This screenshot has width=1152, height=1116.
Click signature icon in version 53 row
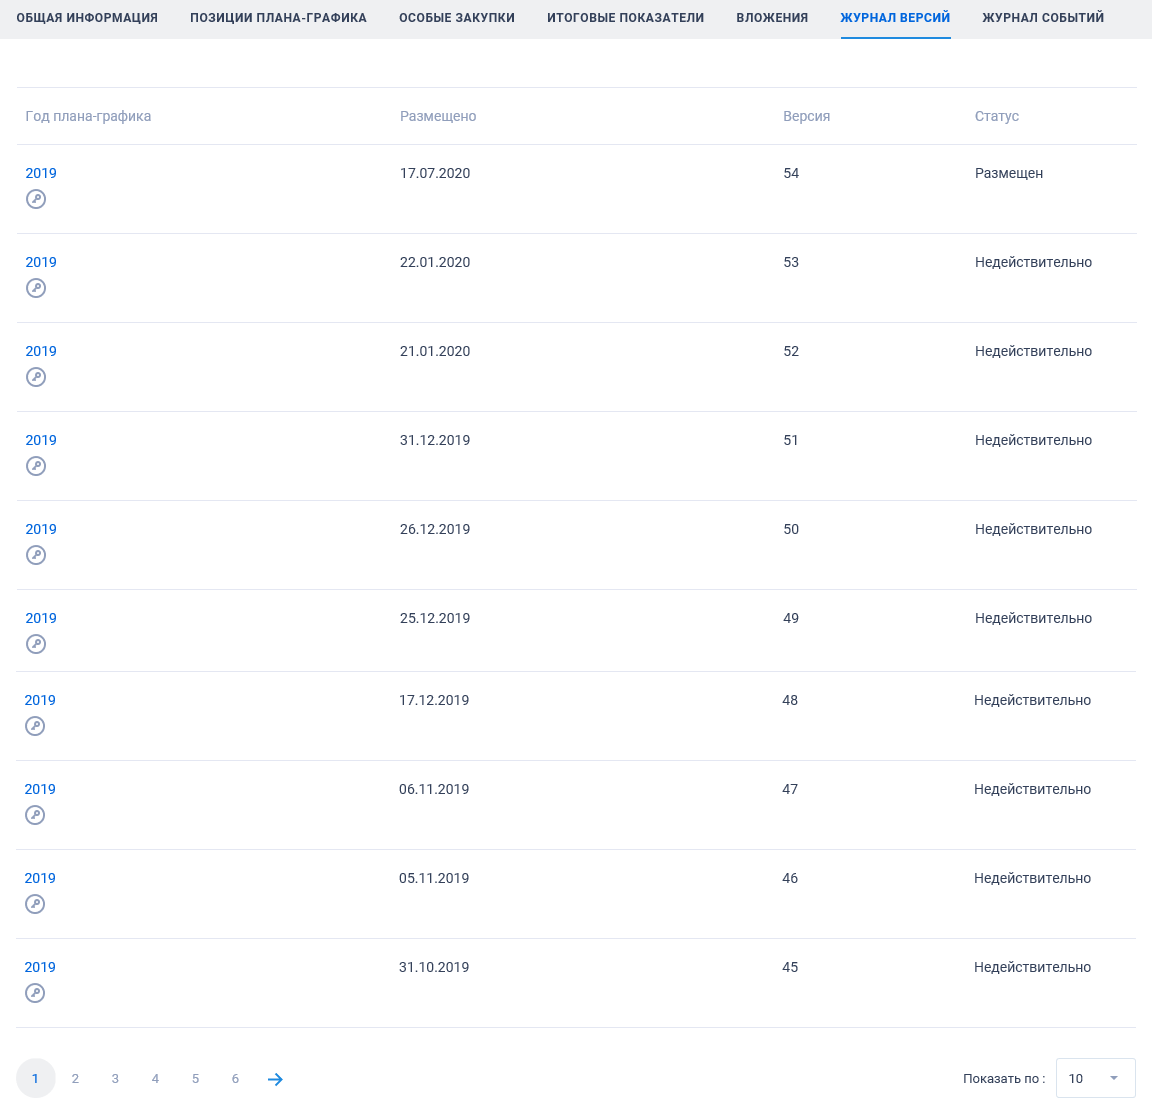[x=36, y=288]
